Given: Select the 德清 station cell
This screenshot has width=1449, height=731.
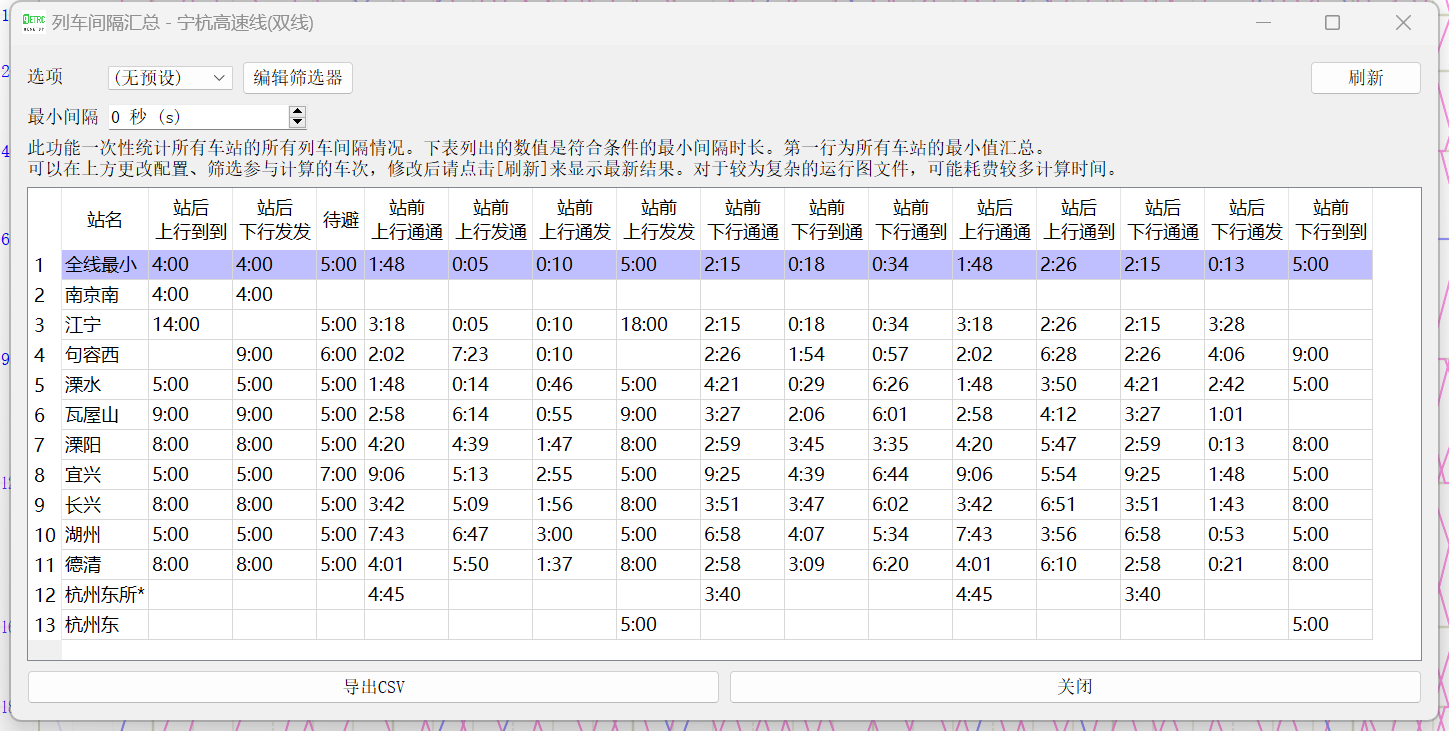Looking at the screenshot, I should pyautogui.click(x=105, y=565).
